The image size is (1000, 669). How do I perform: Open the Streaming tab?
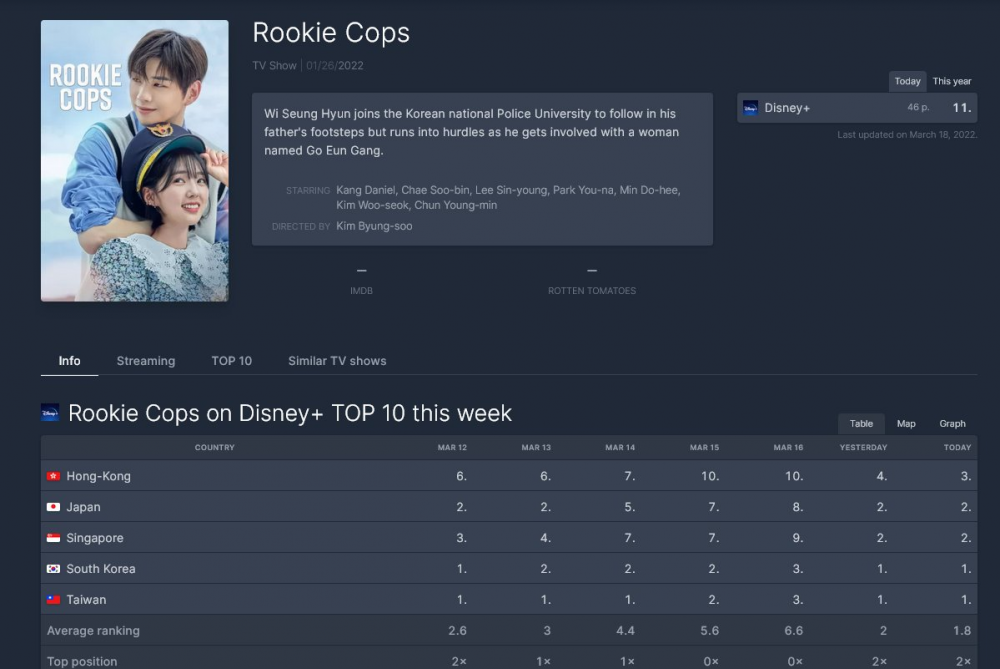click(146, 361)
